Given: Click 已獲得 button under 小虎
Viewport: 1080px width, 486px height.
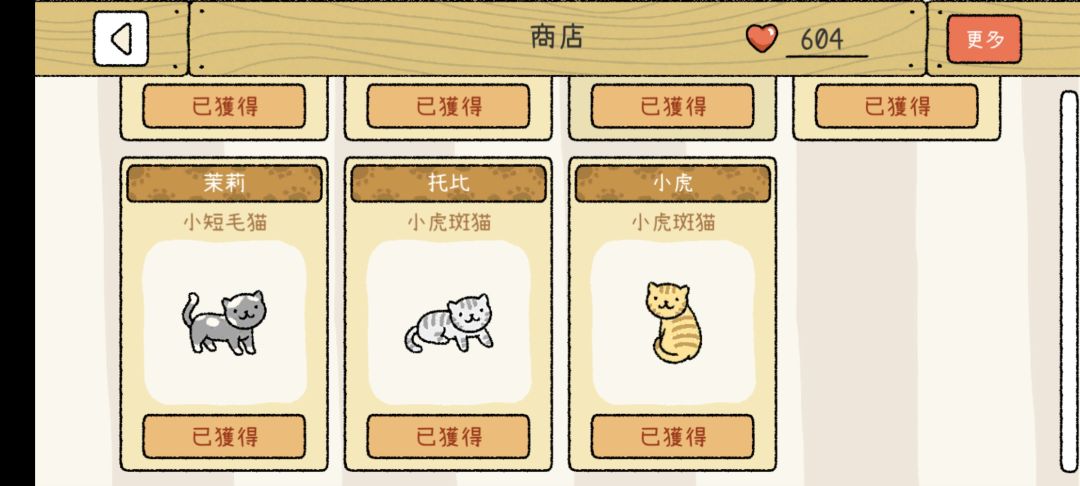Looking at the screenshot, I should pyautogui.click(x=673, y=436).
